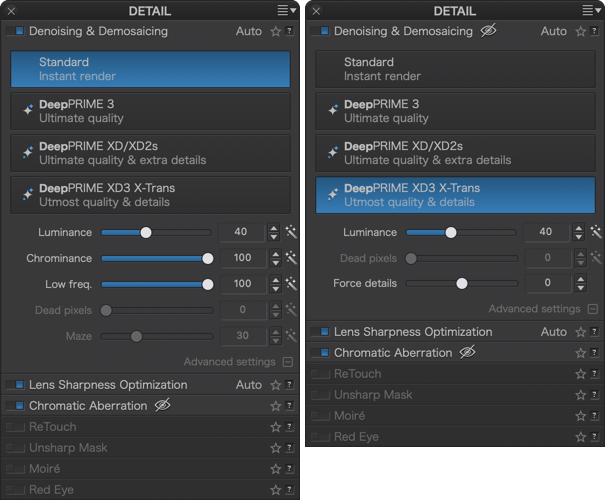Open help for Lens Sharpness Optimization, right panel
This screenshot has width=605, height=500.
(x=594, y=331)
